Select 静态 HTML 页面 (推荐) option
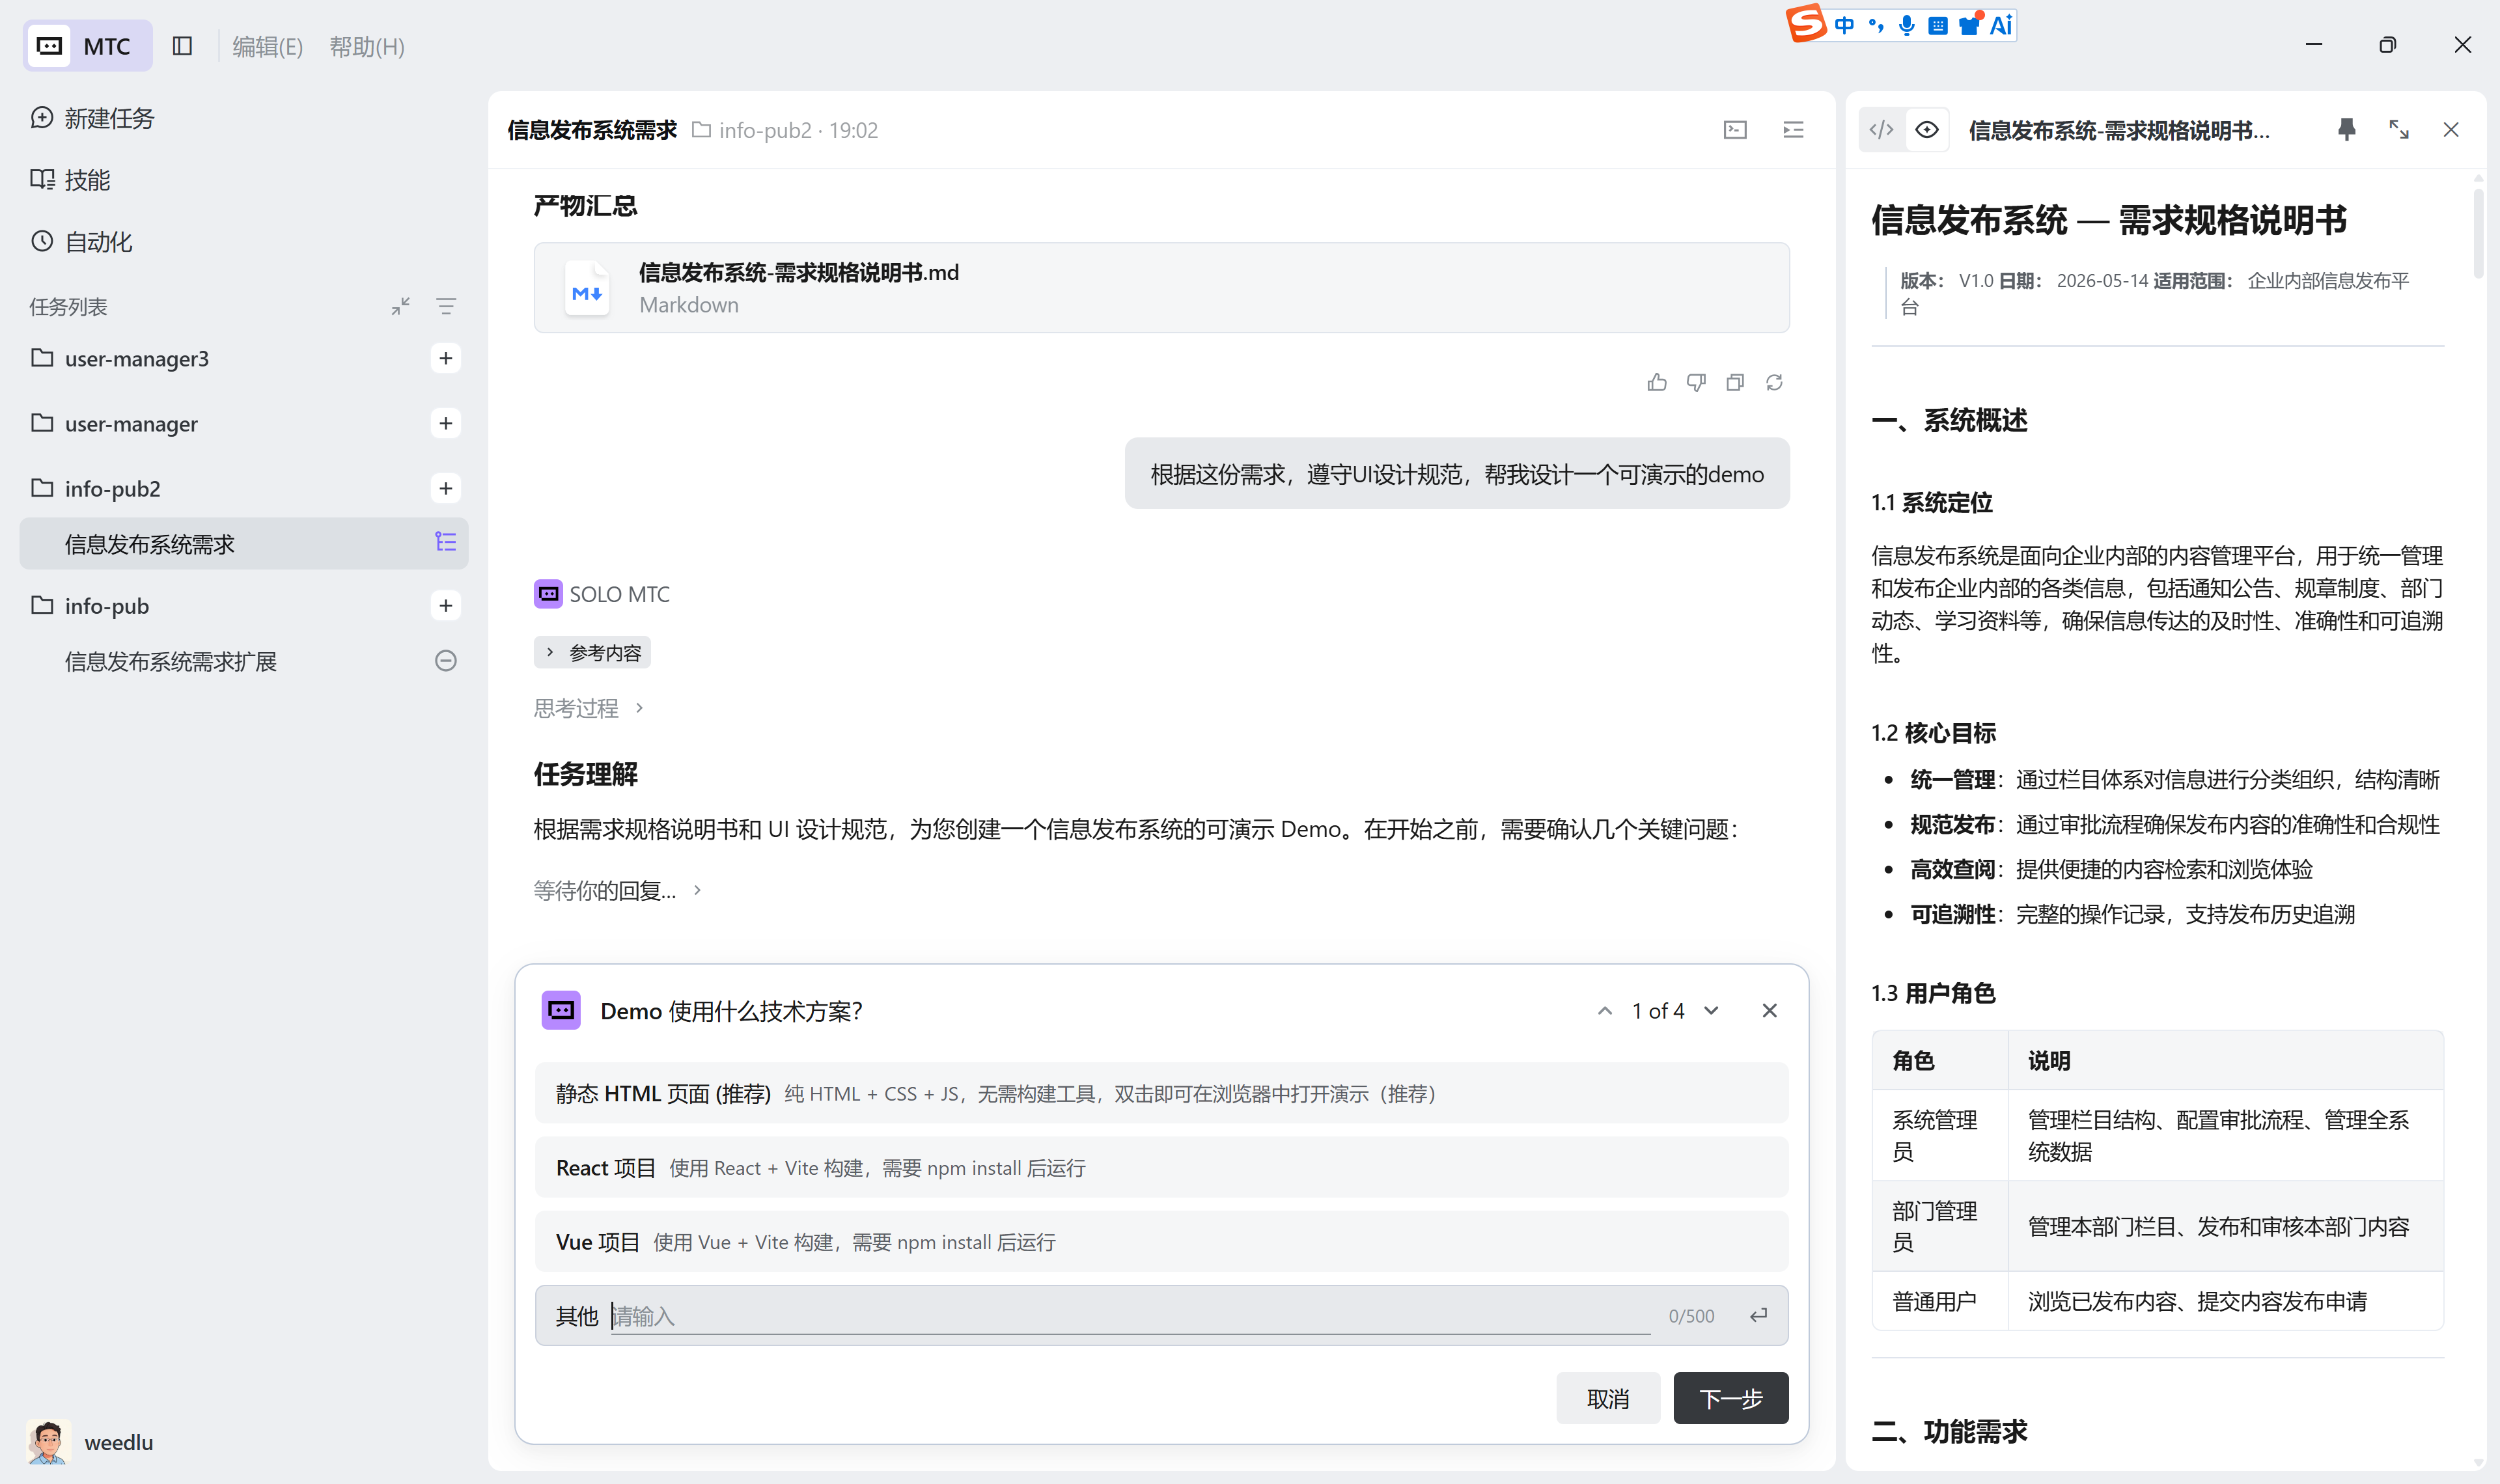 point(1161,1093)
